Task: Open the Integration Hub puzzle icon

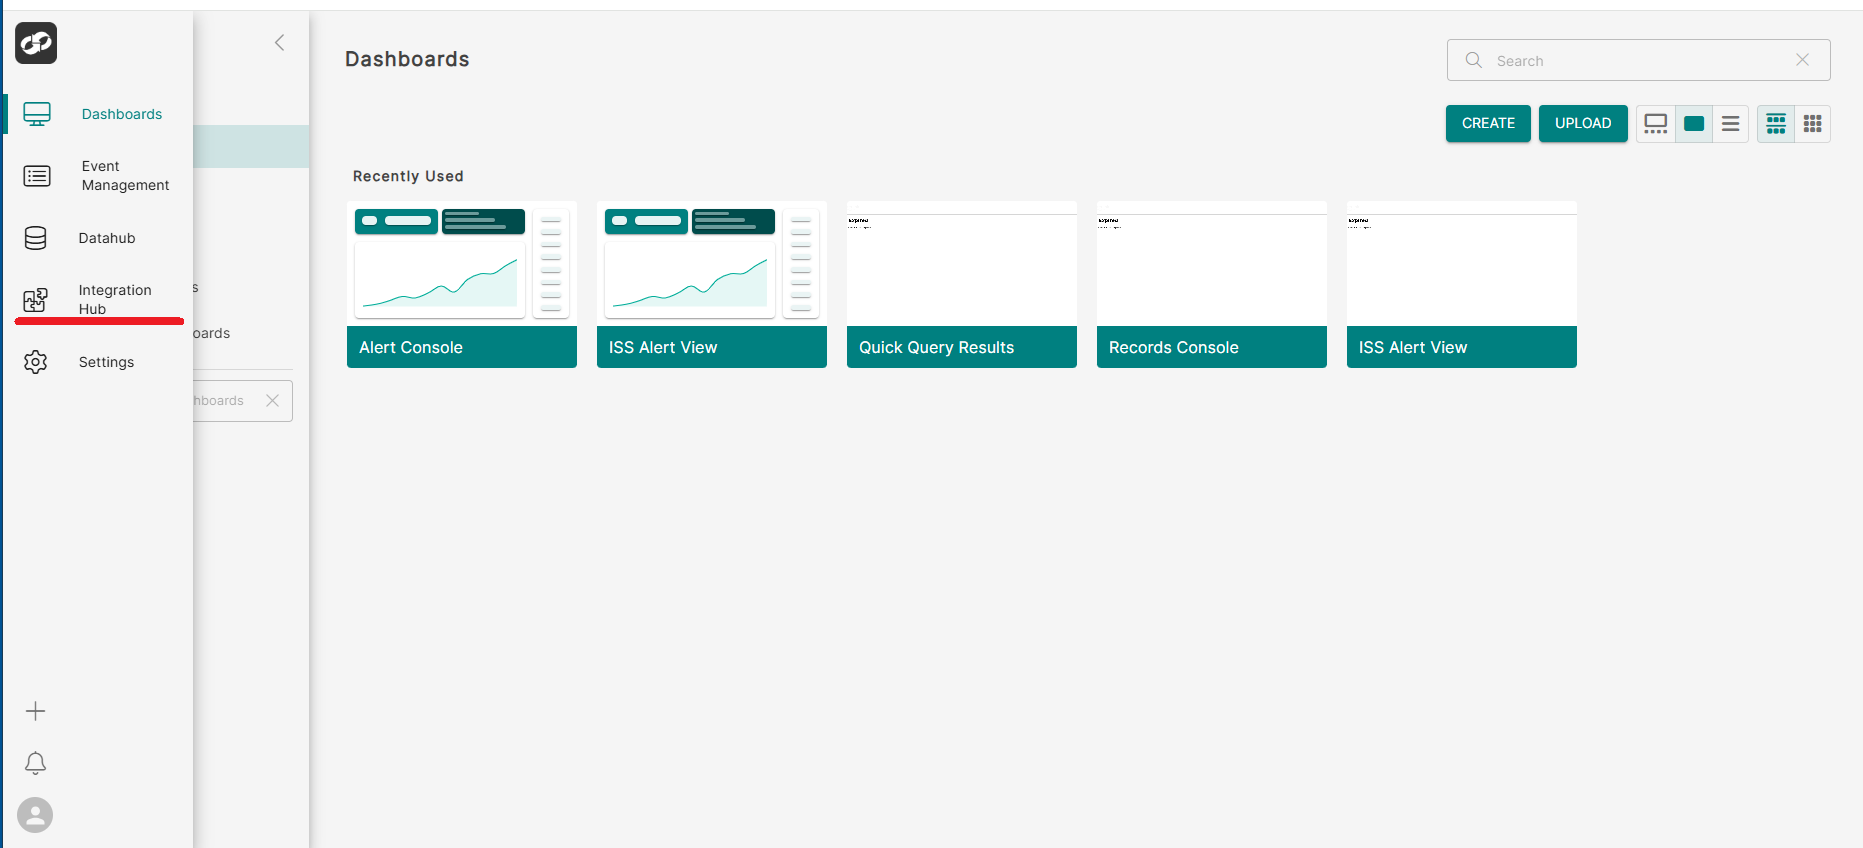Action: [x=36, y=300]
